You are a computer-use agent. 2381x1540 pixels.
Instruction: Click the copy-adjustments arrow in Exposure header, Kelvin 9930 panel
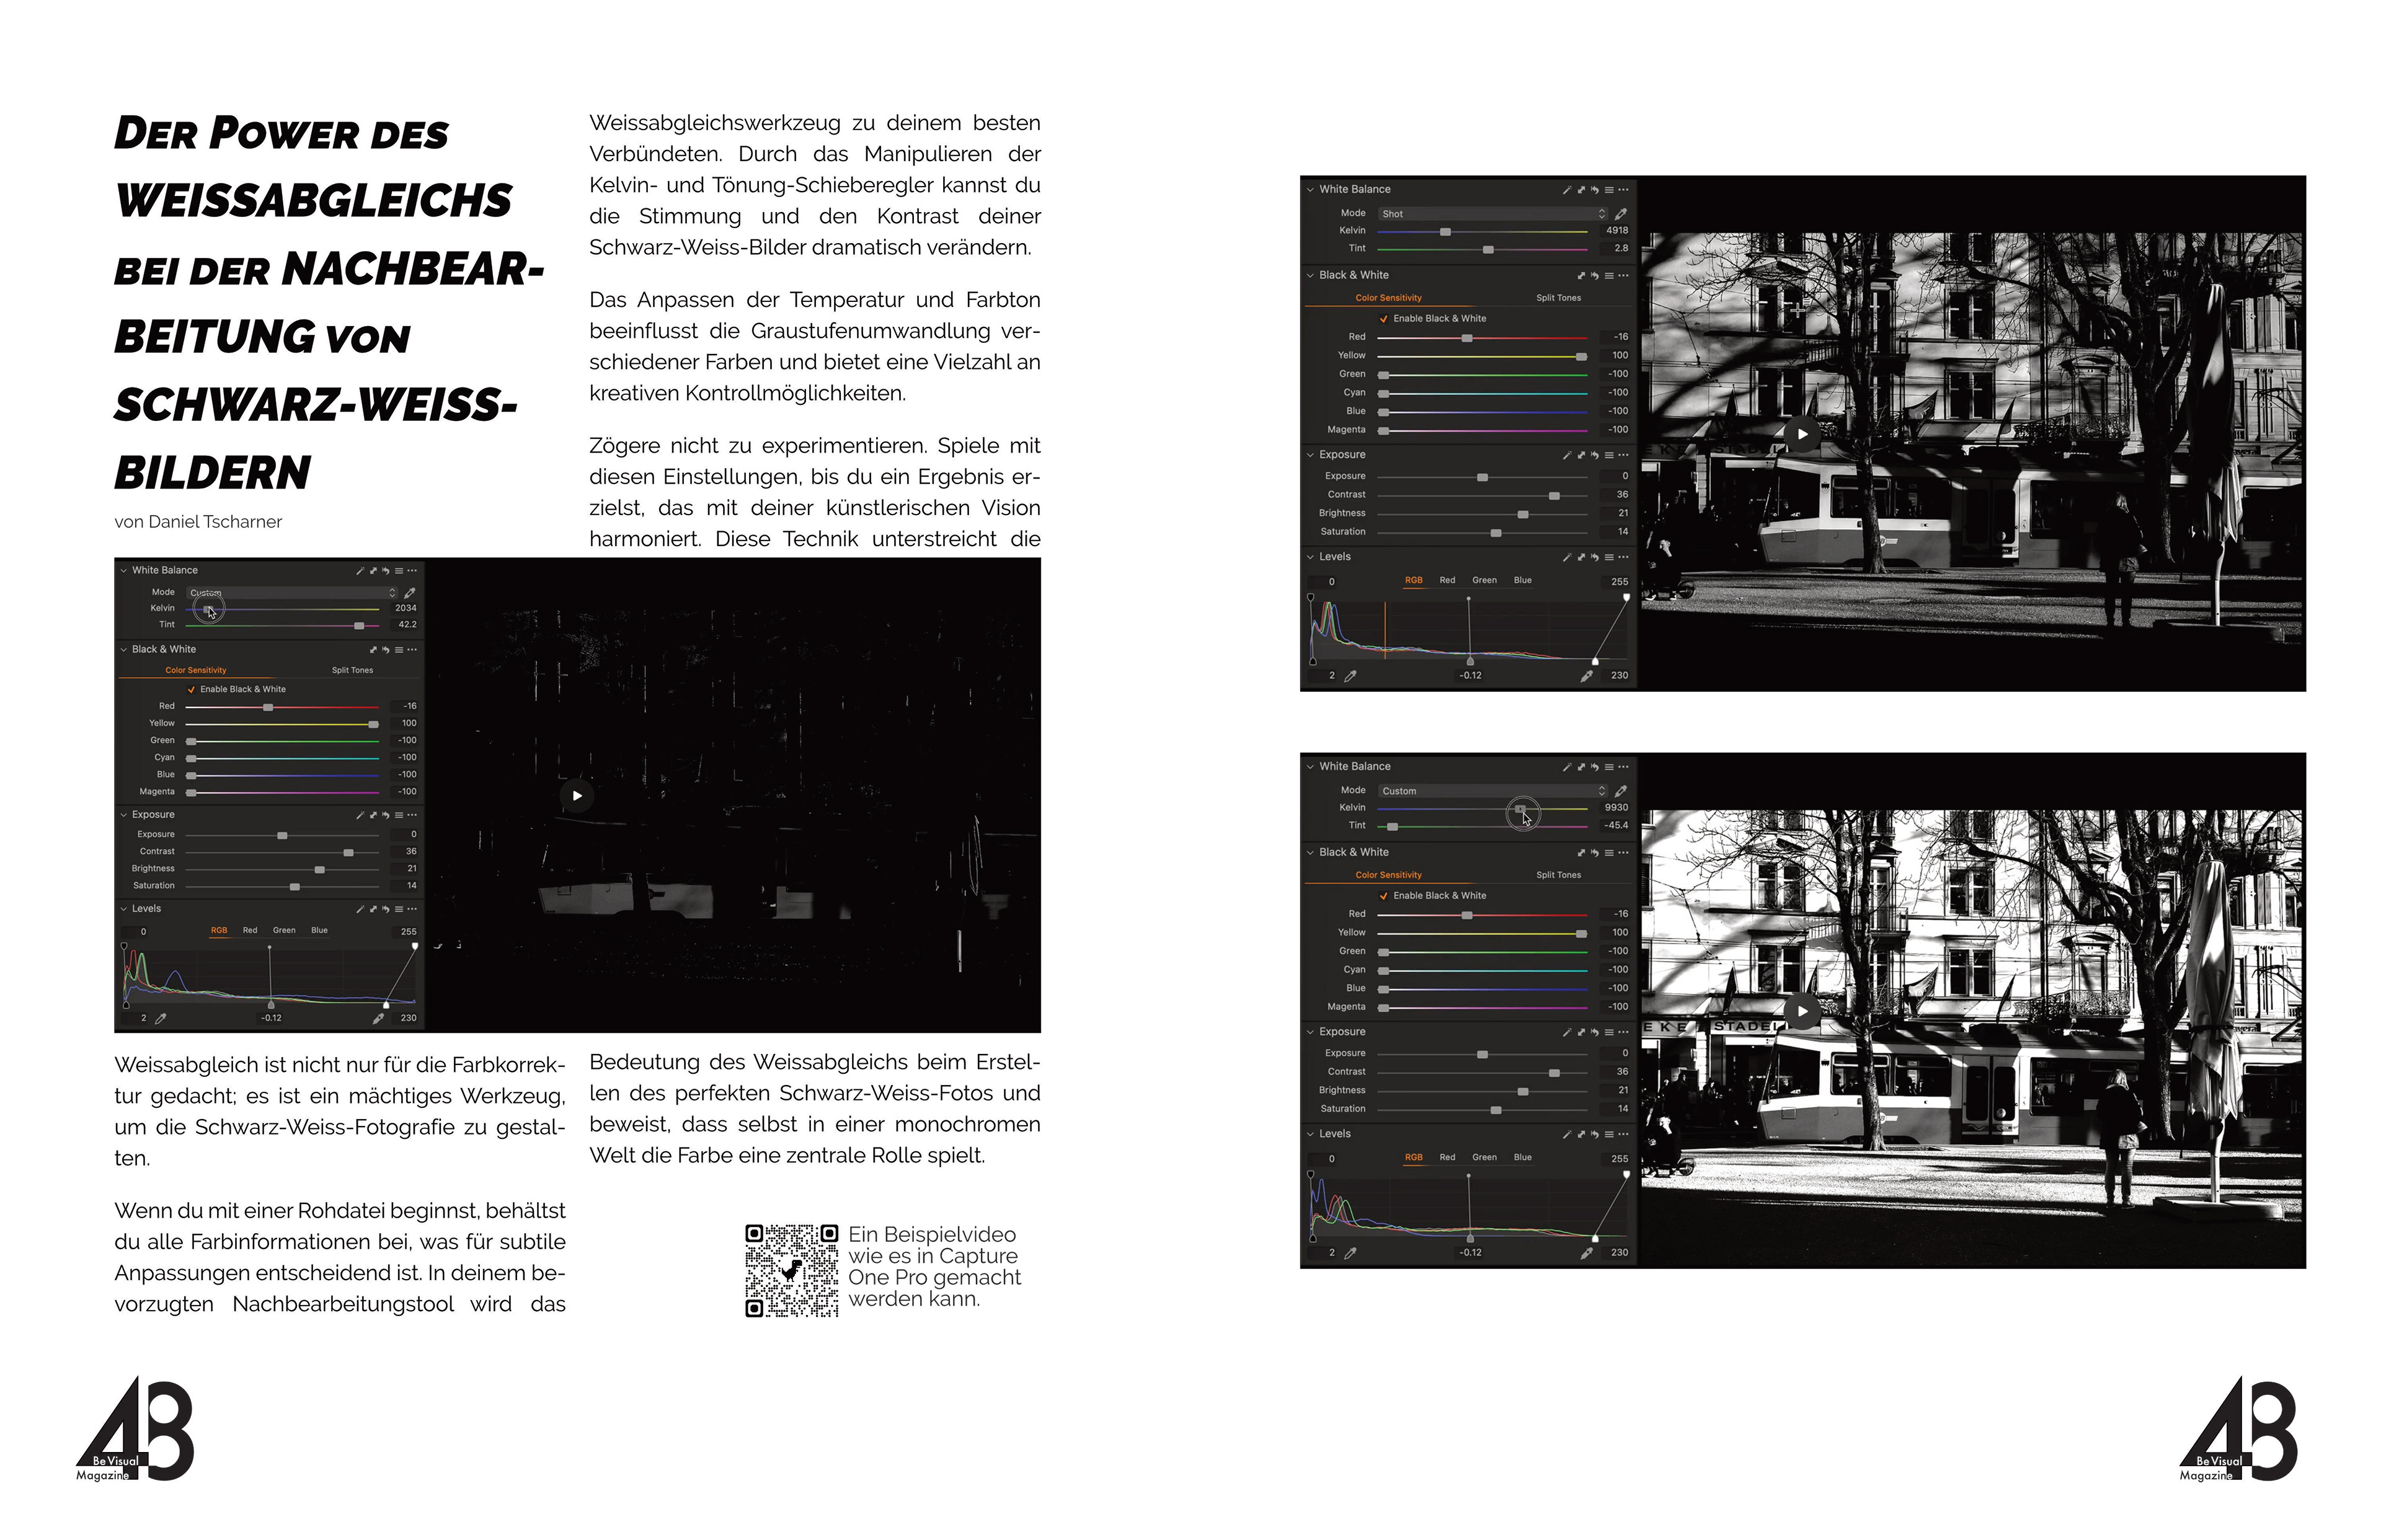tap(1581, 1032)
